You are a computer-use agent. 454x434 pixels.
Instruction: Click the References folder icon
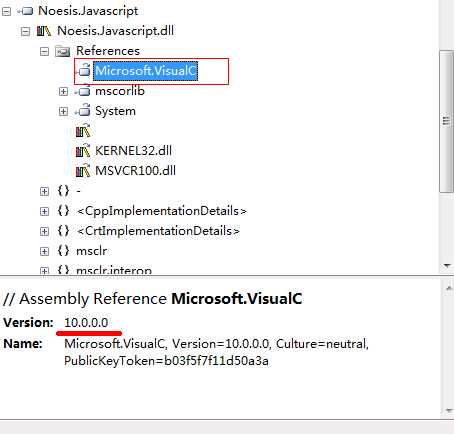click(63, 51)
